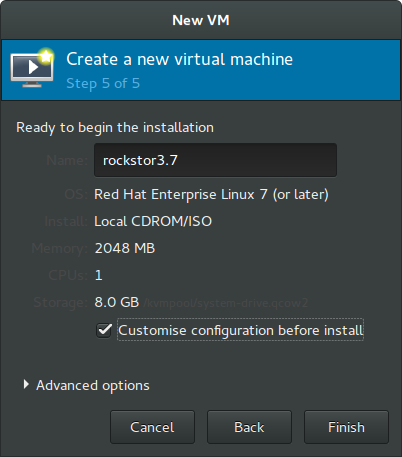Expand the Advanced options section
Screen dimensions: 402x457
[26, 385]
